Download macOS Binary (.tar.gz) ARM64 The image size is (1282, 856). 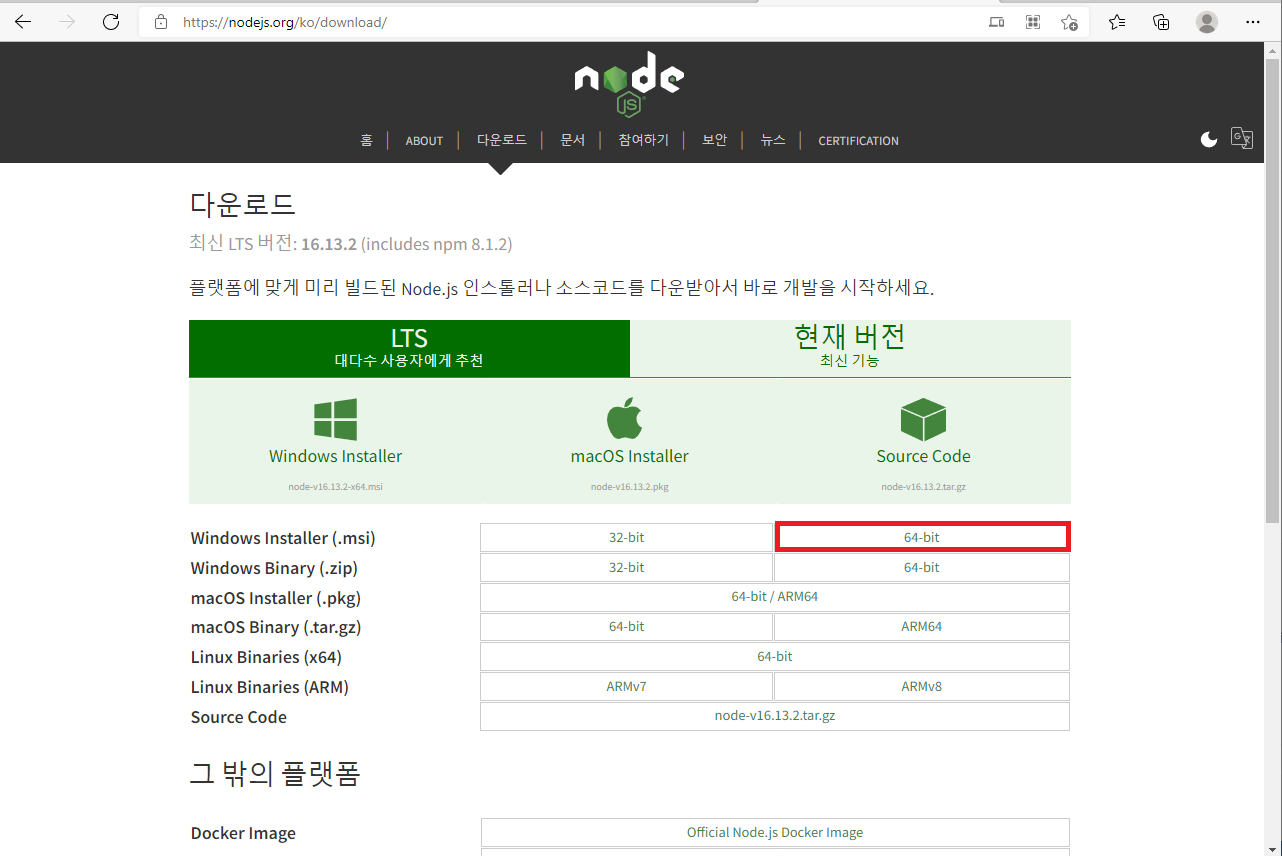[x=922, y=627]
